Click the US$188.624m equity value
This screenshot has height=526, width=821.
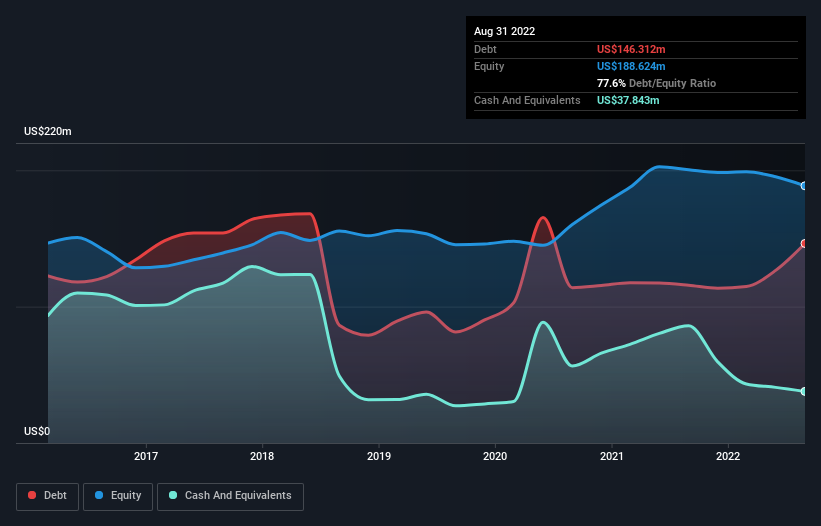631,66
